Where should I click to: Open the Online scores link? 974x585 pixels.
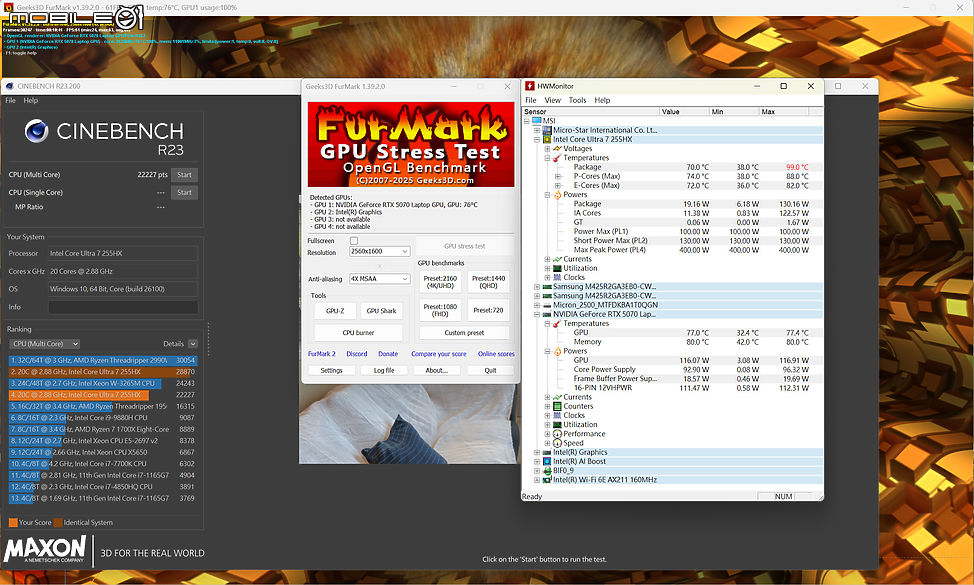496,354
